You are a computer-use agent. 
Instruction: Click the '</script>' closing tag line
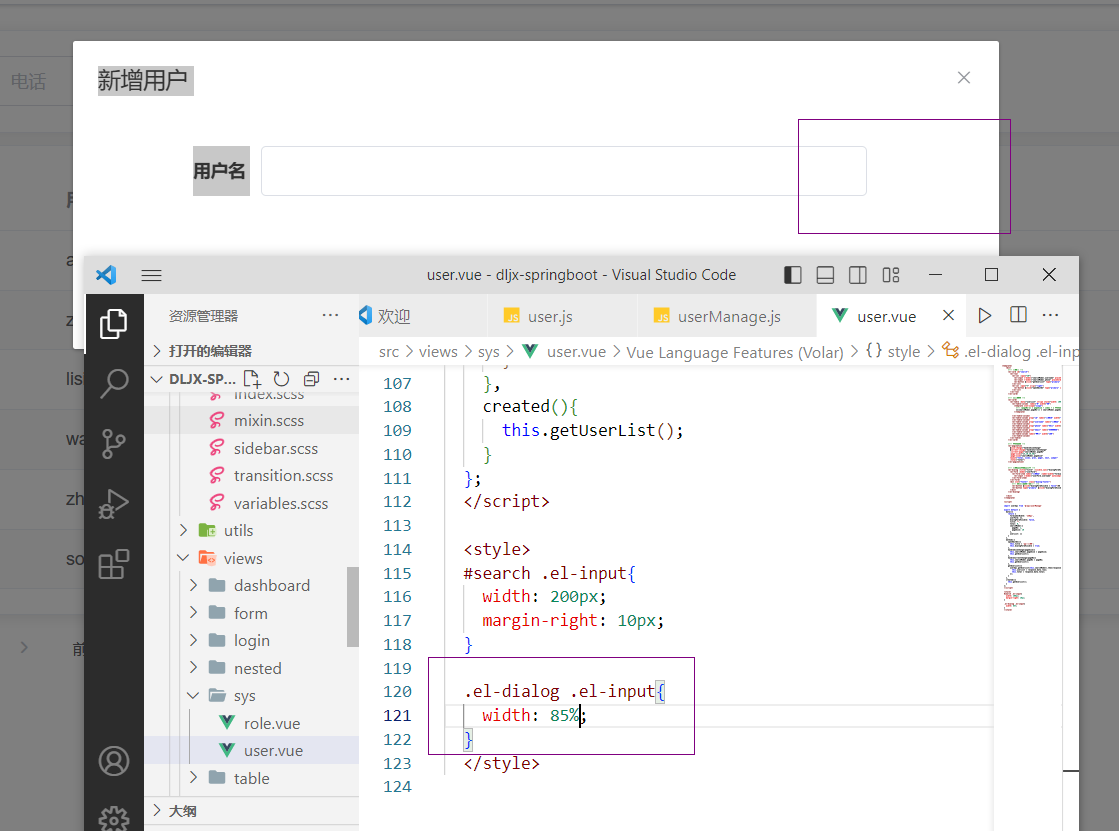click(507, 501)
